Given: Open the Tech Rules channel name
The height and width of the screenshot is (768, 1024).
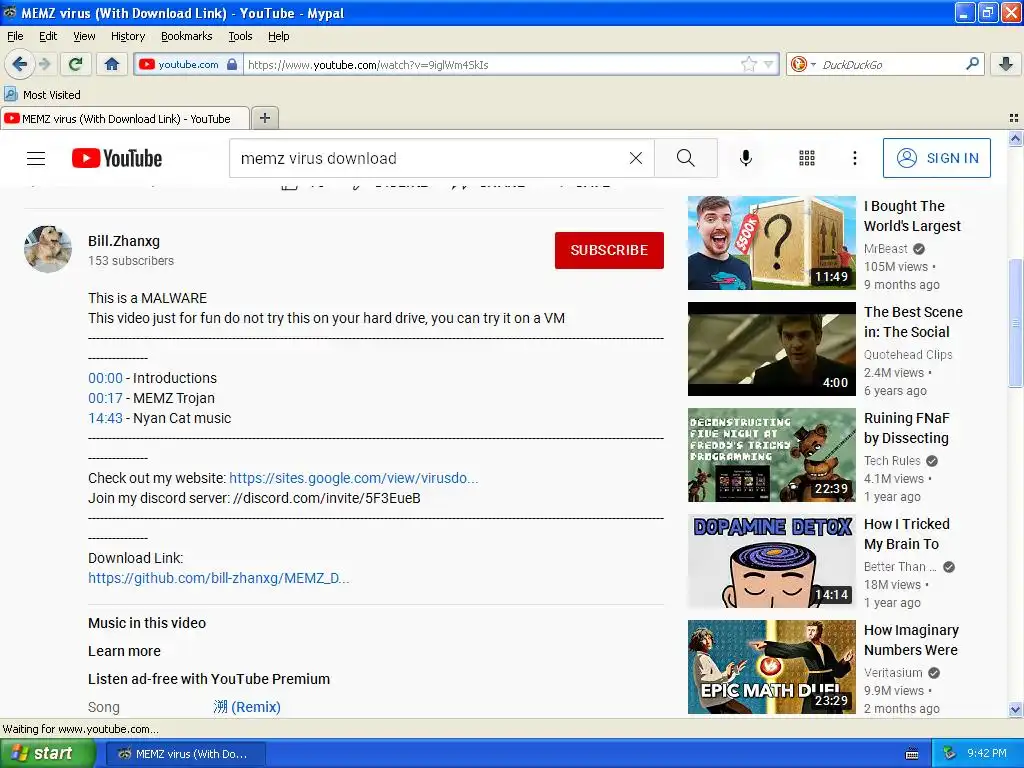Looking at the screenshot, I should (x=892, y=460).
